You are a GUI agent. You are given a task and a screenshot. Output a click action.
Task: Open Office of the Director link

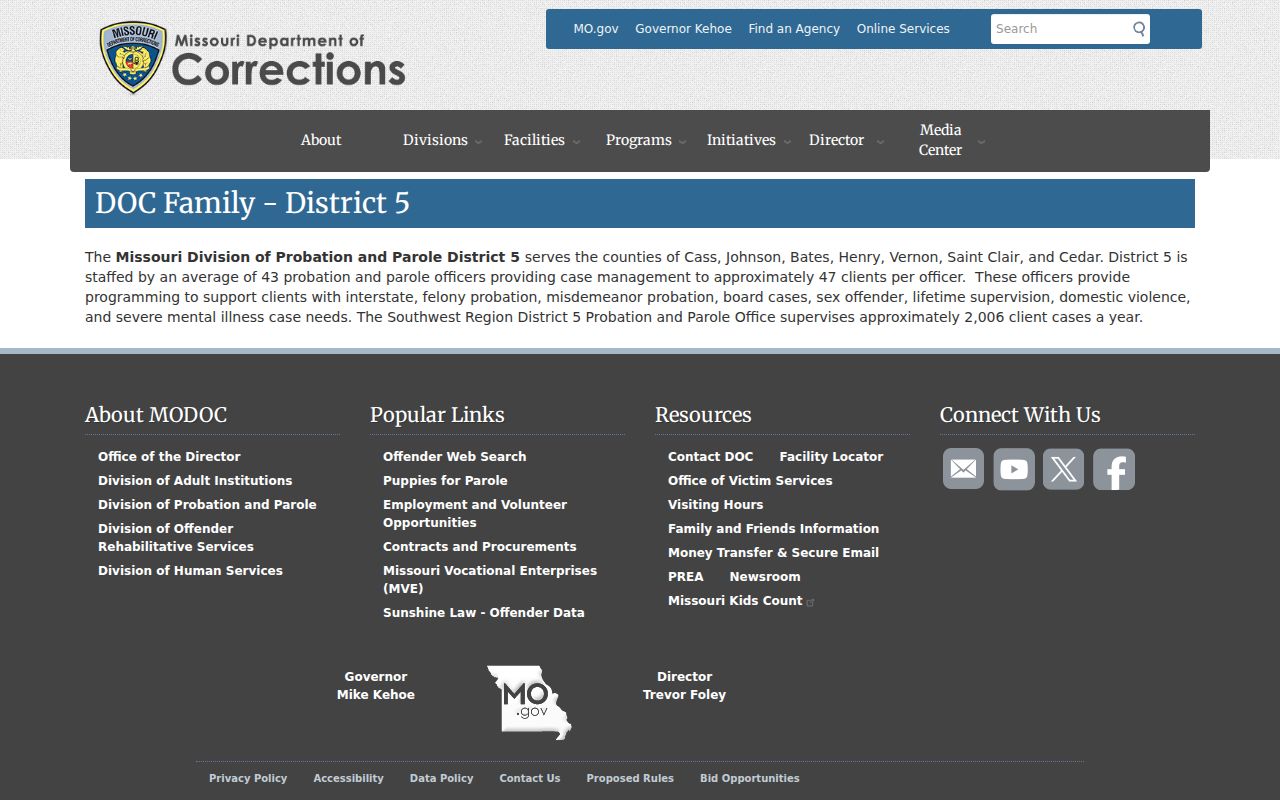tap(169, 456)
